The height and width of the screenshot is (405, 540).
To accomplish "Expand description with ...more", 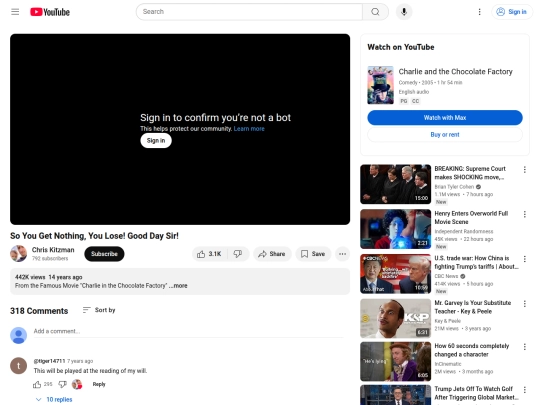I will click(178, 286).
